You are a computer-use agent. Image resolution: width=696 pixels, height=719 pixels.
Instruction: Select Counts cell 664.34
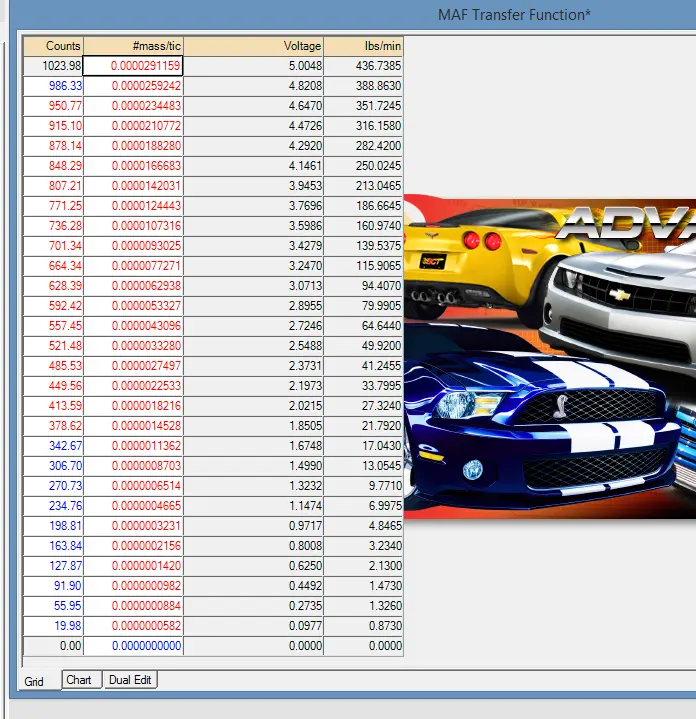tap(53, 266)
